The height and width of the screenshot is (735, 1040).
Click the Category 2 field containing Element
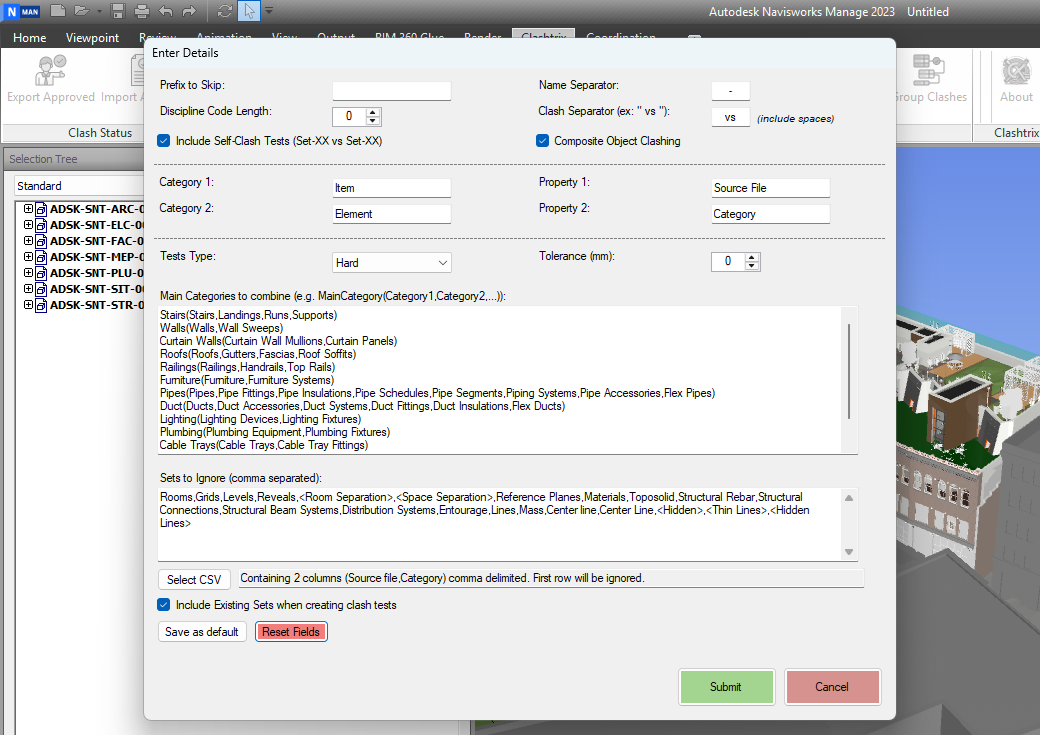391,214
